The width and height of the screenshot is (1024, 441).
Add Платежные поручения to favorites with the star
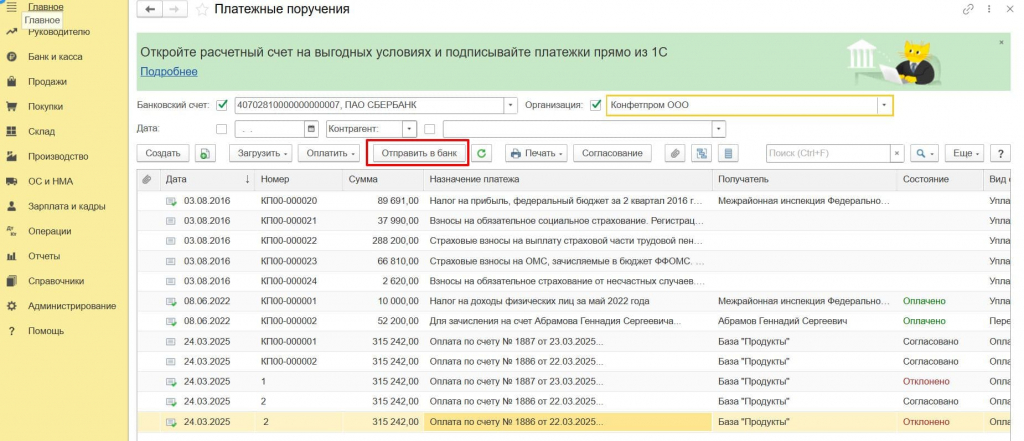coord(202,9)
